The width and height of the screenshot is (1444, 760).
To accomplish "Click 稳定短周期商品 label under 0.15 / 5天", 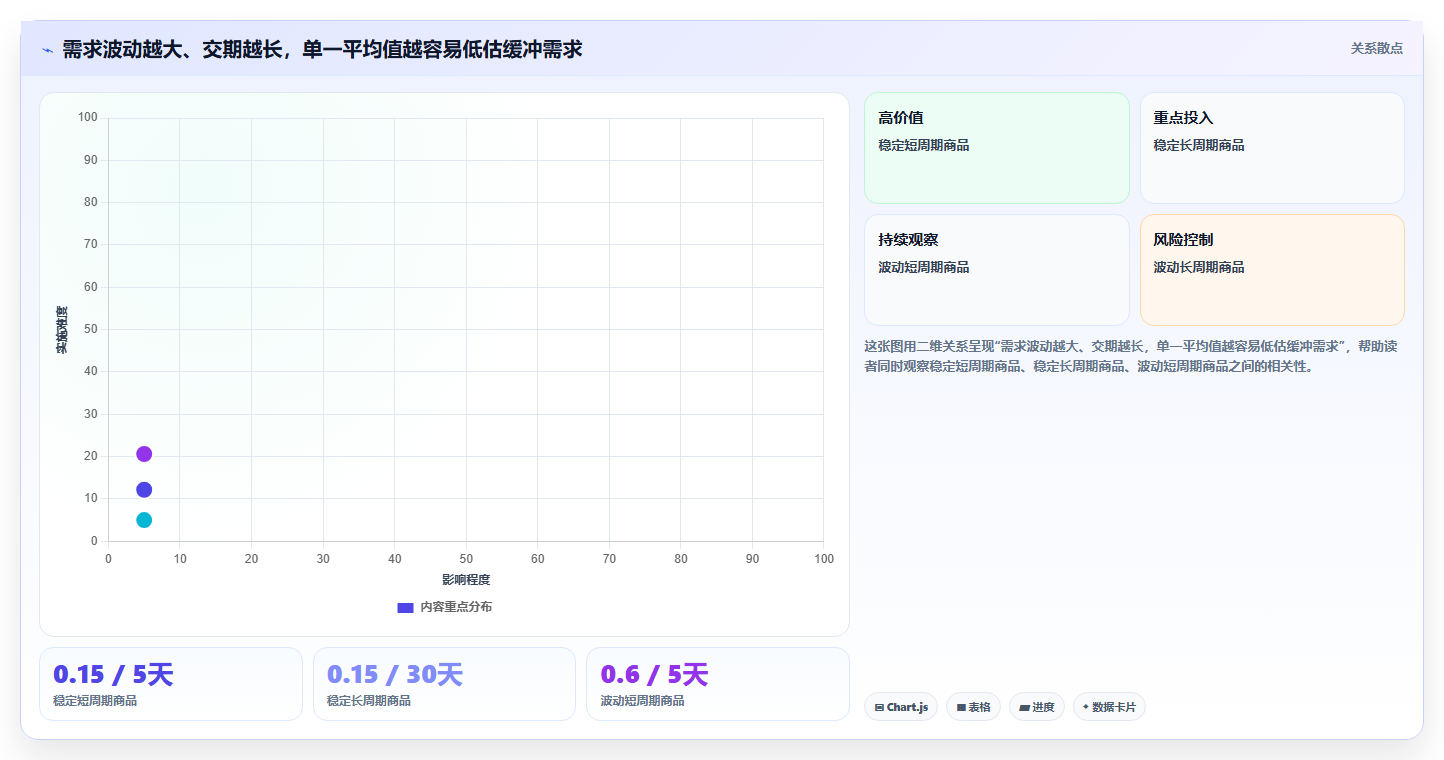I will tap(95, 701).
